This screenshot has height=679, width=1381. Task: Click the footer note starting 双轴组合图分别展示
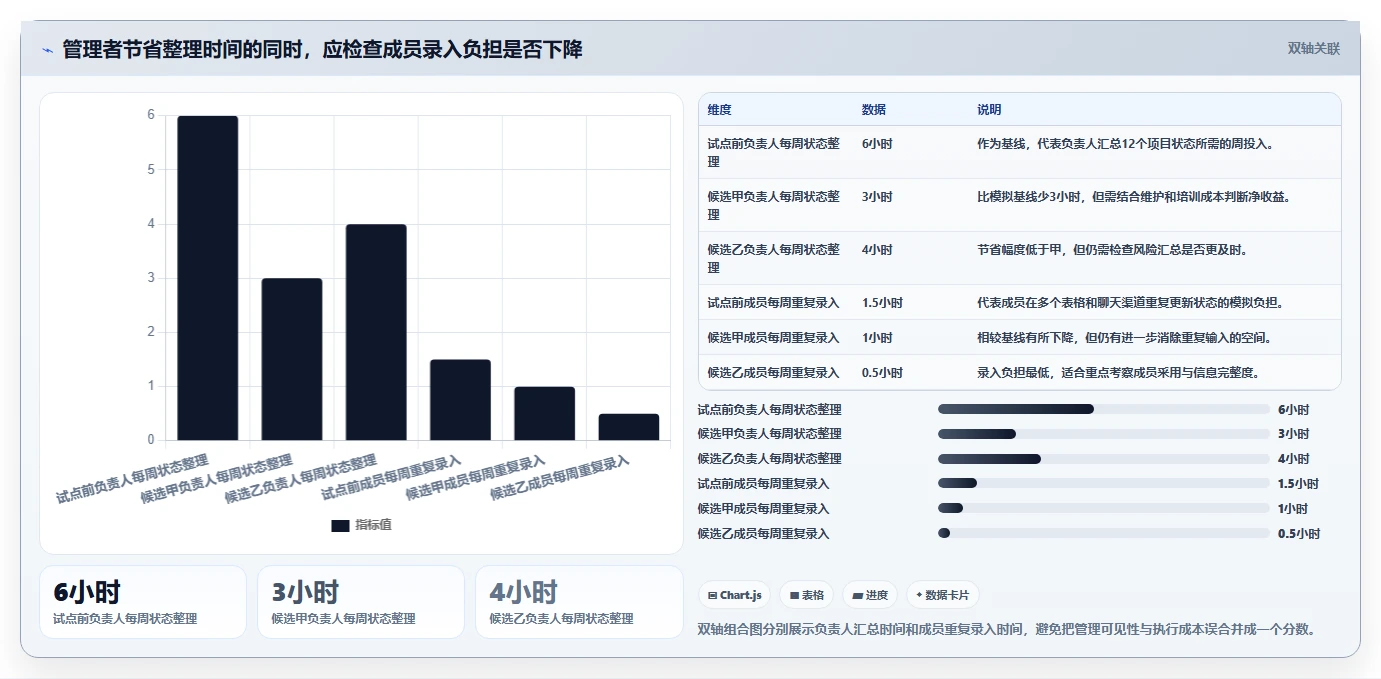coord(1007,629)
